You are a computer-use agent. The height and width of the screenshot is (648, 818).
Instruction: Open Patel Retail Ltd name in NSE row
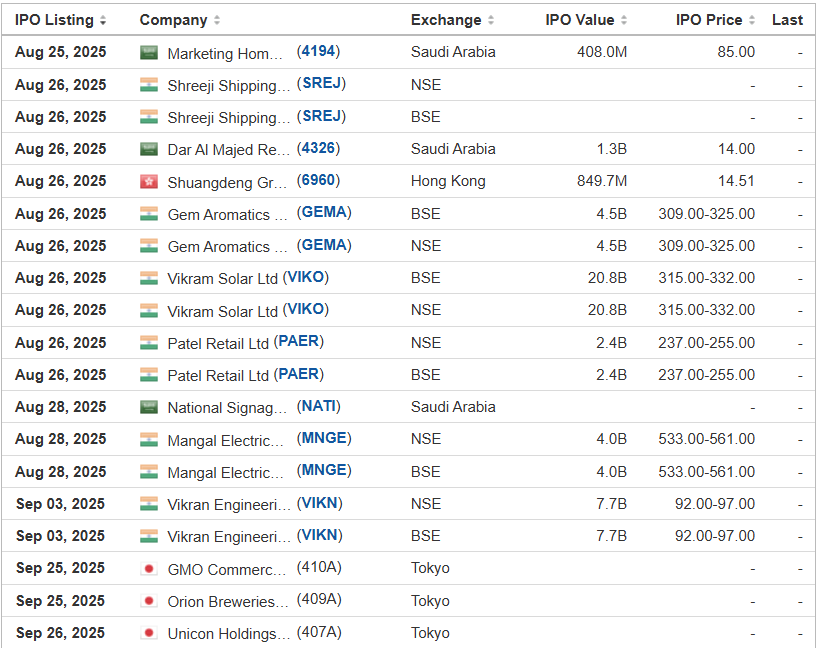click(x=218, y=344)
